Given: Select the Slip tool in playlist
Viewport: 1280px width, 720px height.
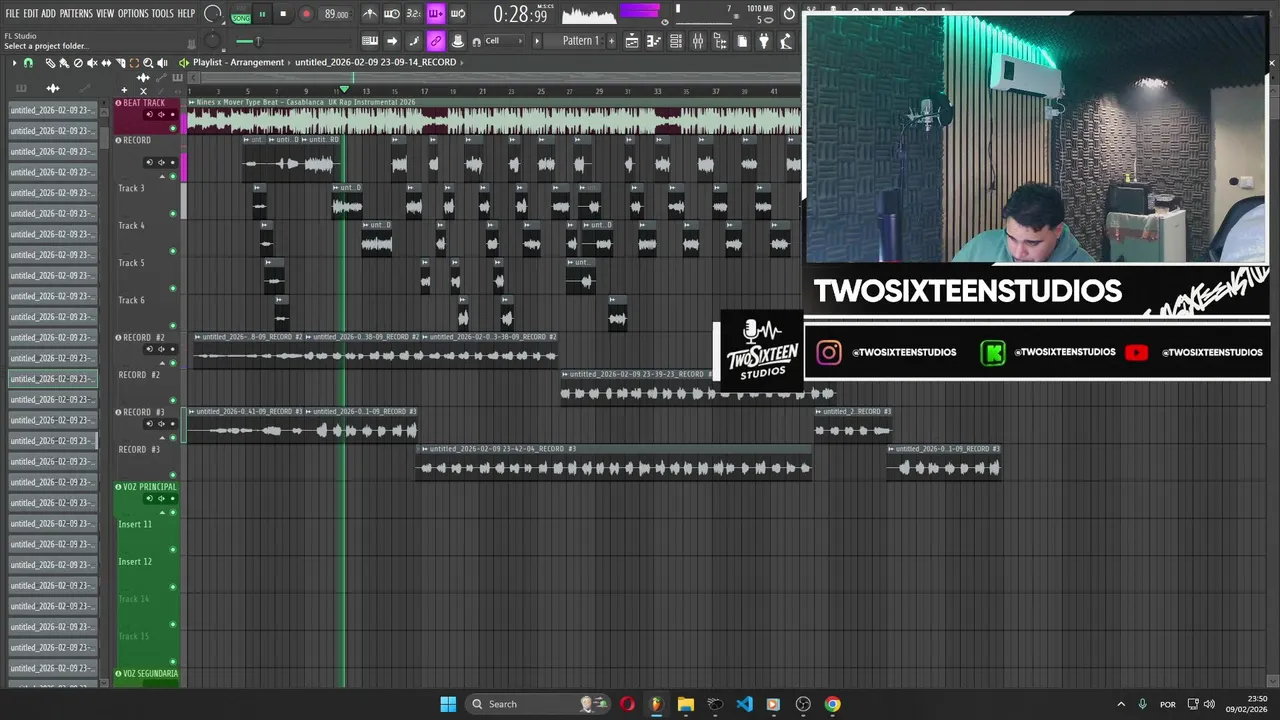Looking at the screenshot, I should 106,63.
